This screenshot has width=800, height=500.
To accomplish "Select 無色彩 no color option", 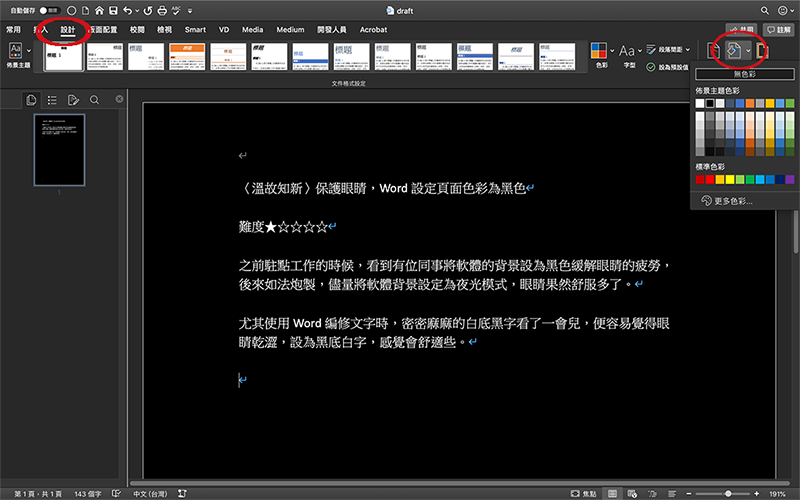I will pyautogui.click(x=744, y=74).
